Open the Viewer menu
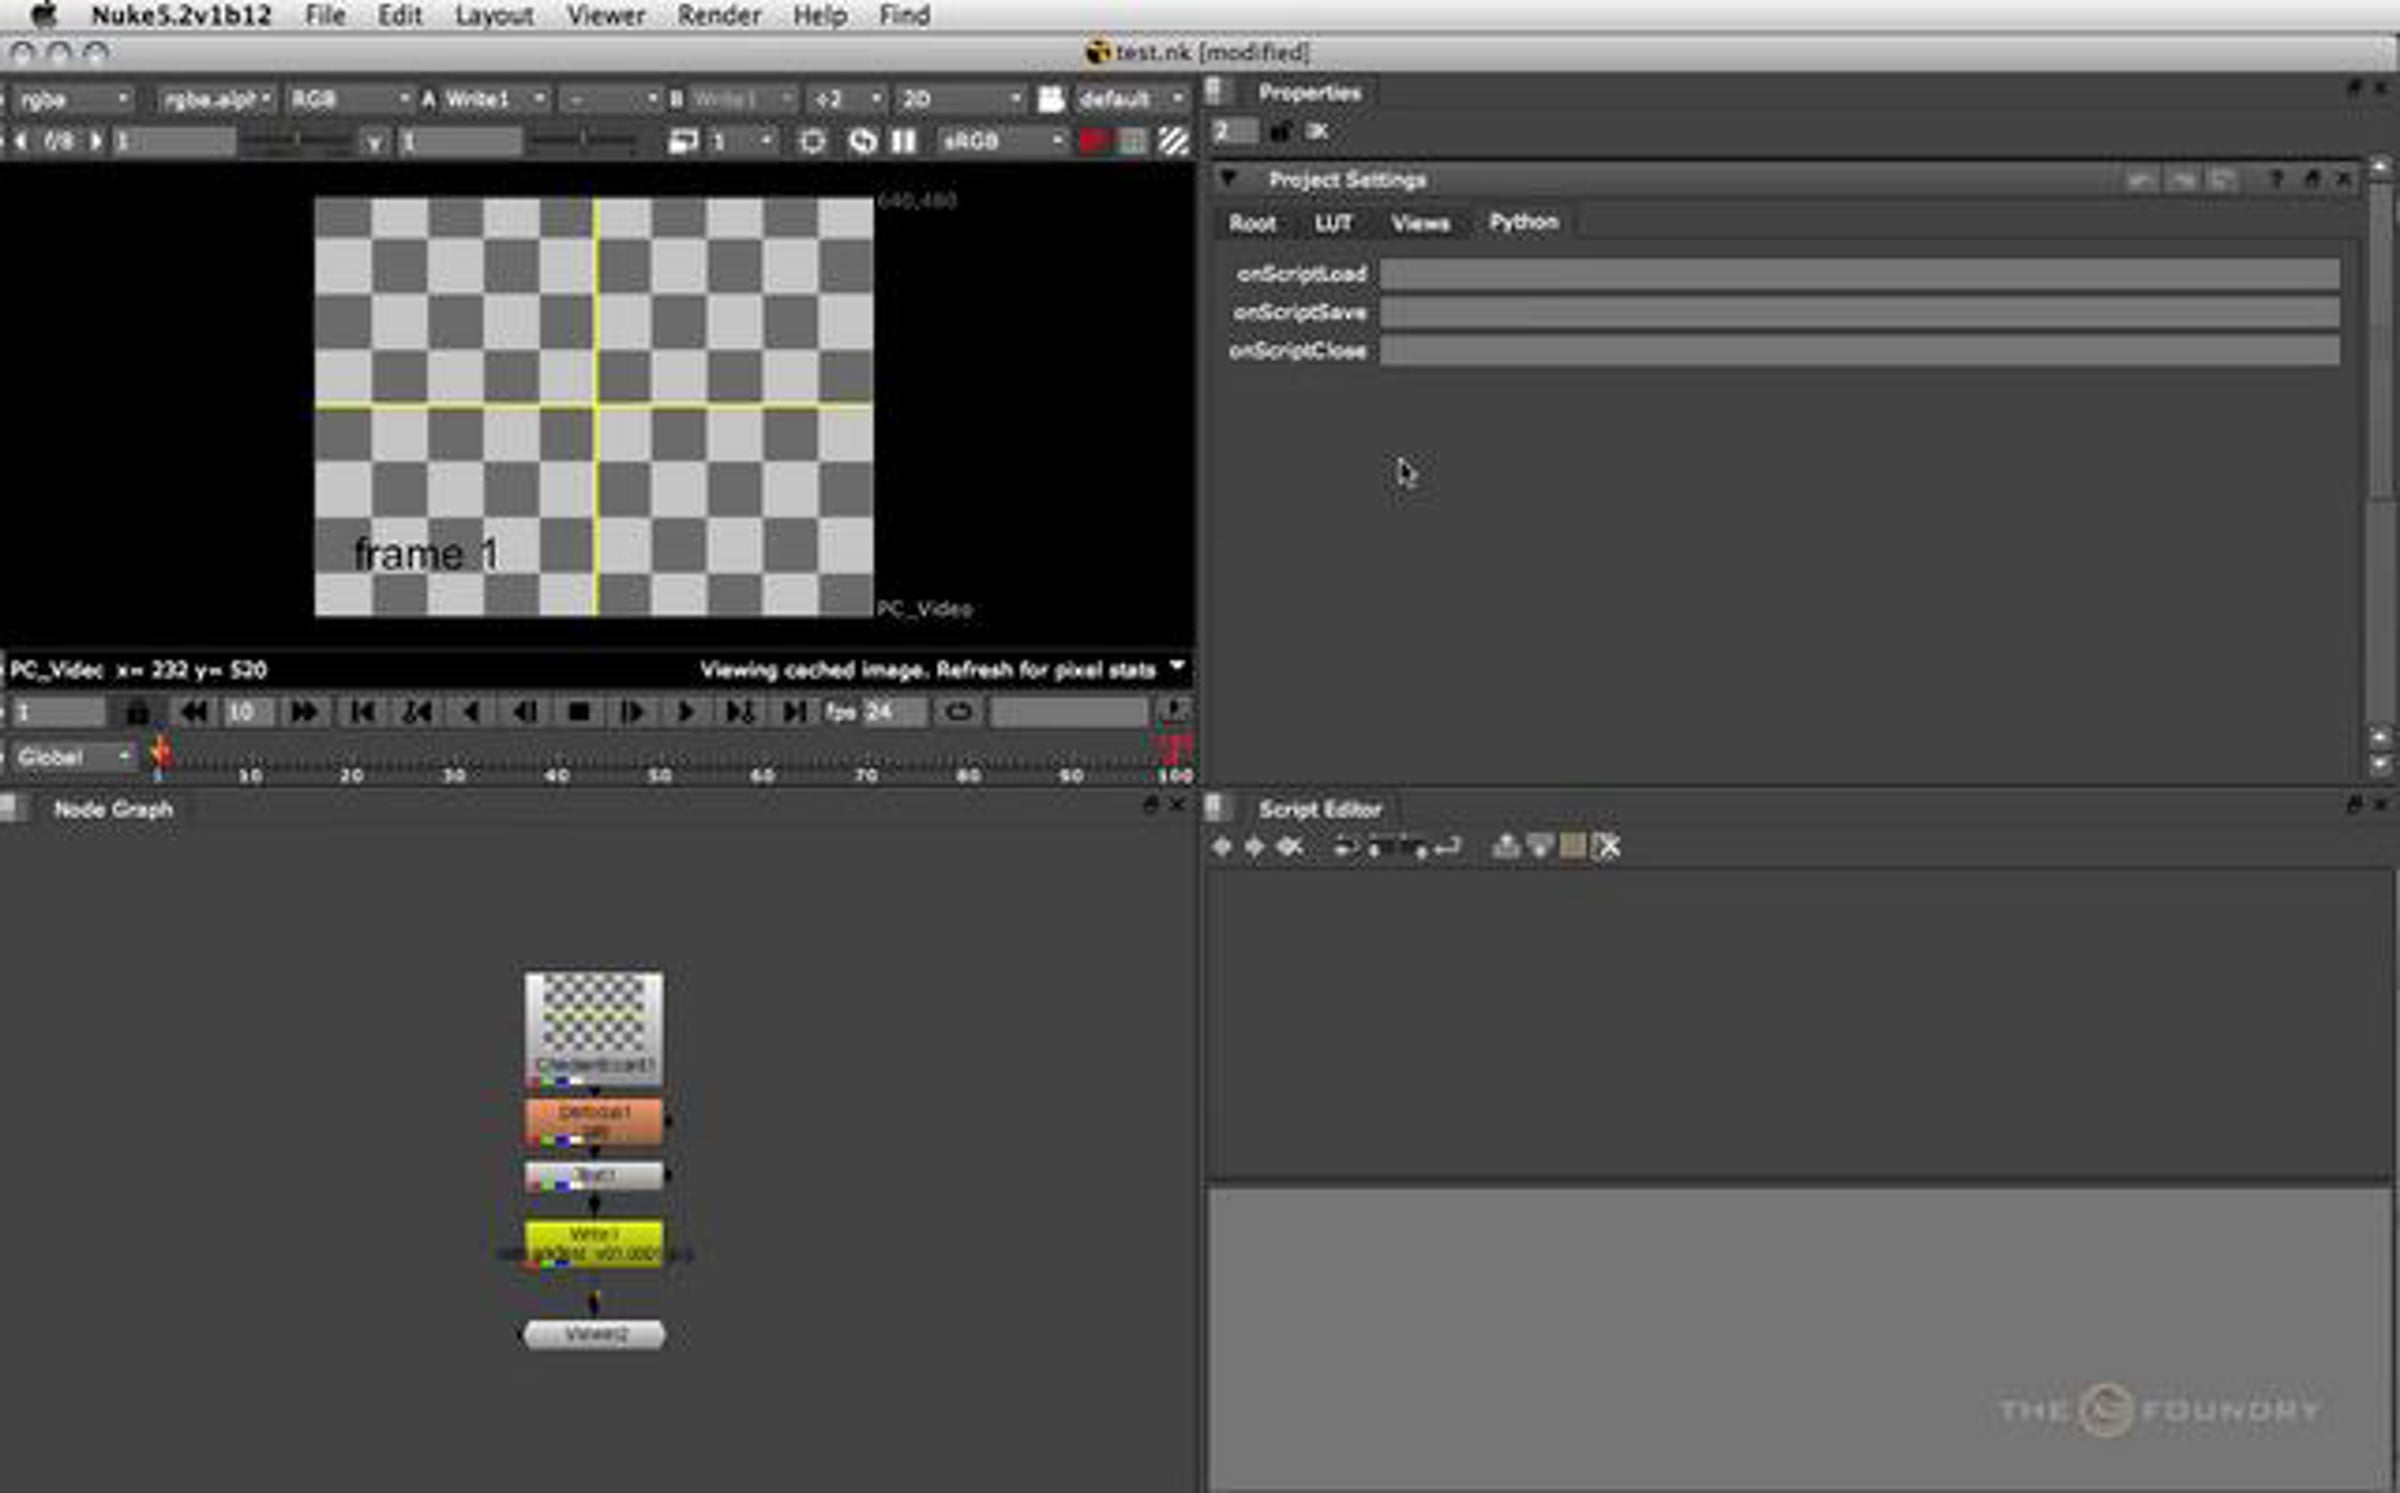2400x1493 pixels. pyautogui.click(x=606, y=15)
